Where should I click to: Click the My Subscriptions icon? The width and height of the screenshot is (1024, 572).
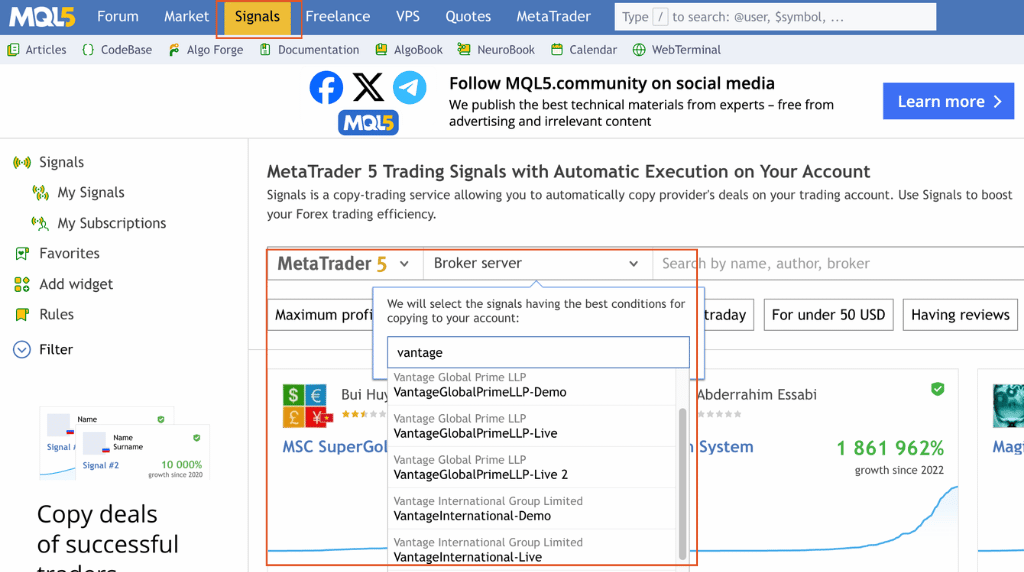coord(40,223)
